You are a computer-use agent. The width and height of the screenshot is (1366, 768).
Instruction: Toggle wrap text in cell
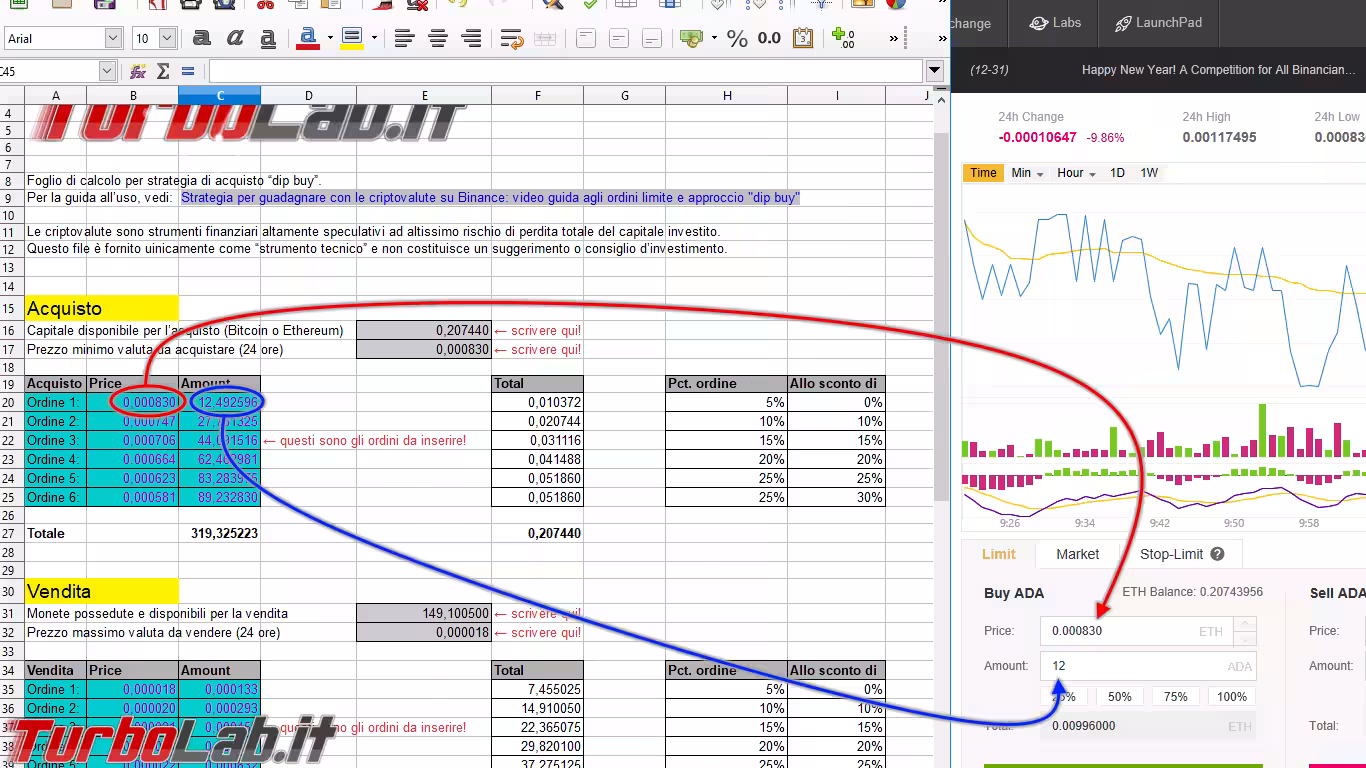point(512,39)
